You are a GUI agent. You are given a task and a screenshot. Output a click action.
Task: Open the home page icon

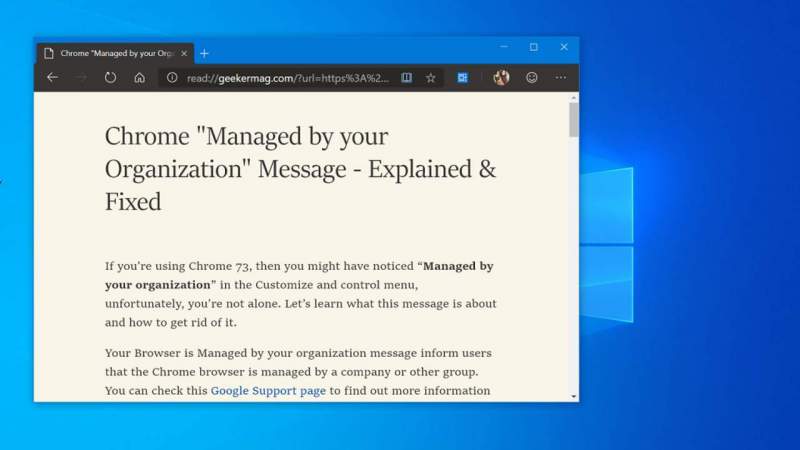pos(139,78)
